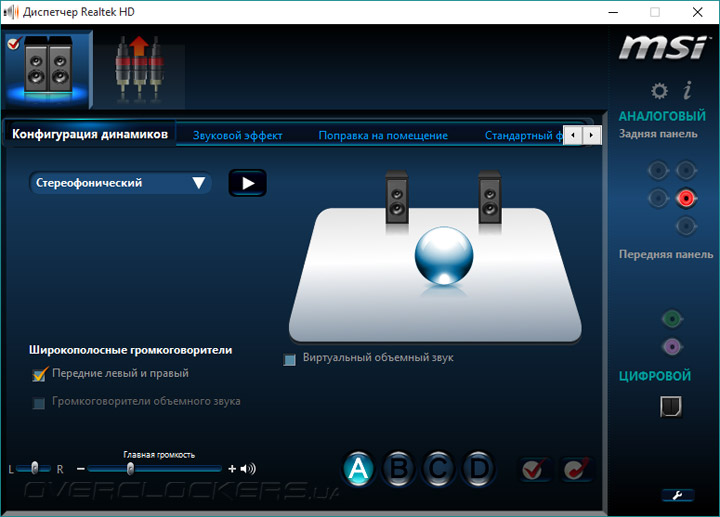This screenshot has height=517, width=720.
Task: Switch to Конфигурация динамиков tab
Action: (x=90, y=134)
